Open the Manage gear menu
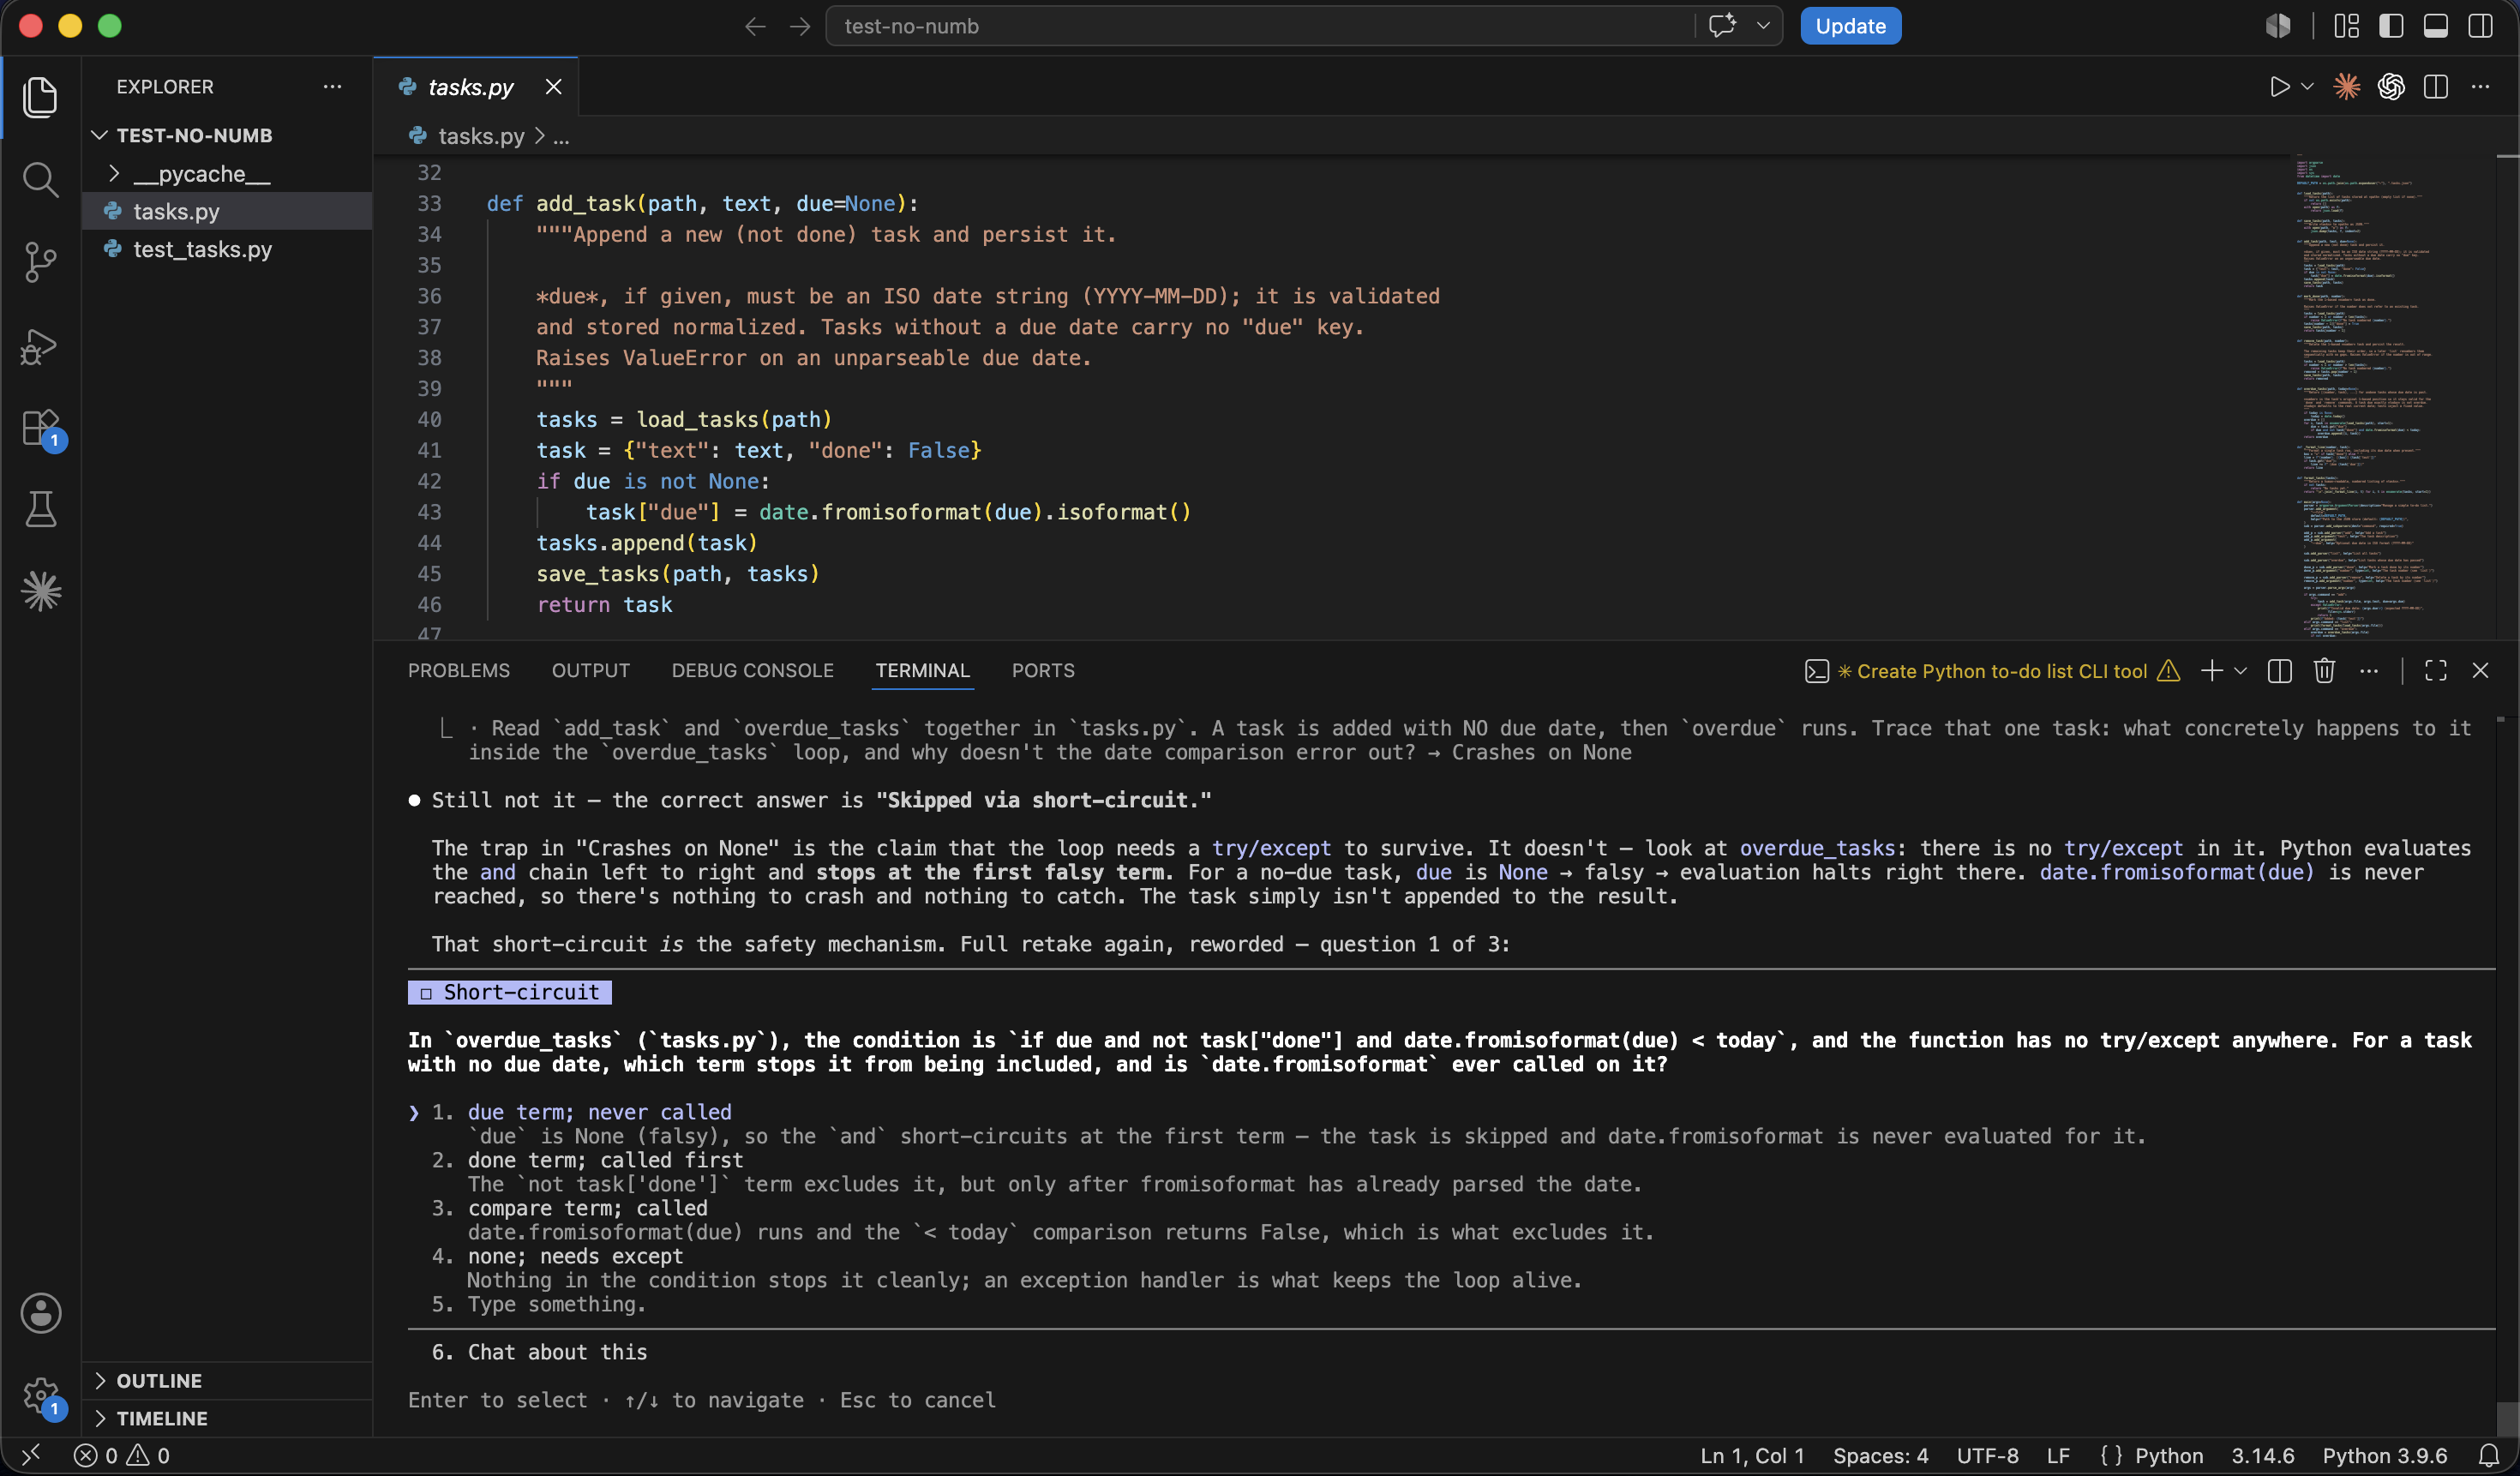This screenshot has height=1476, width=2520. (x=40, y=1395)
